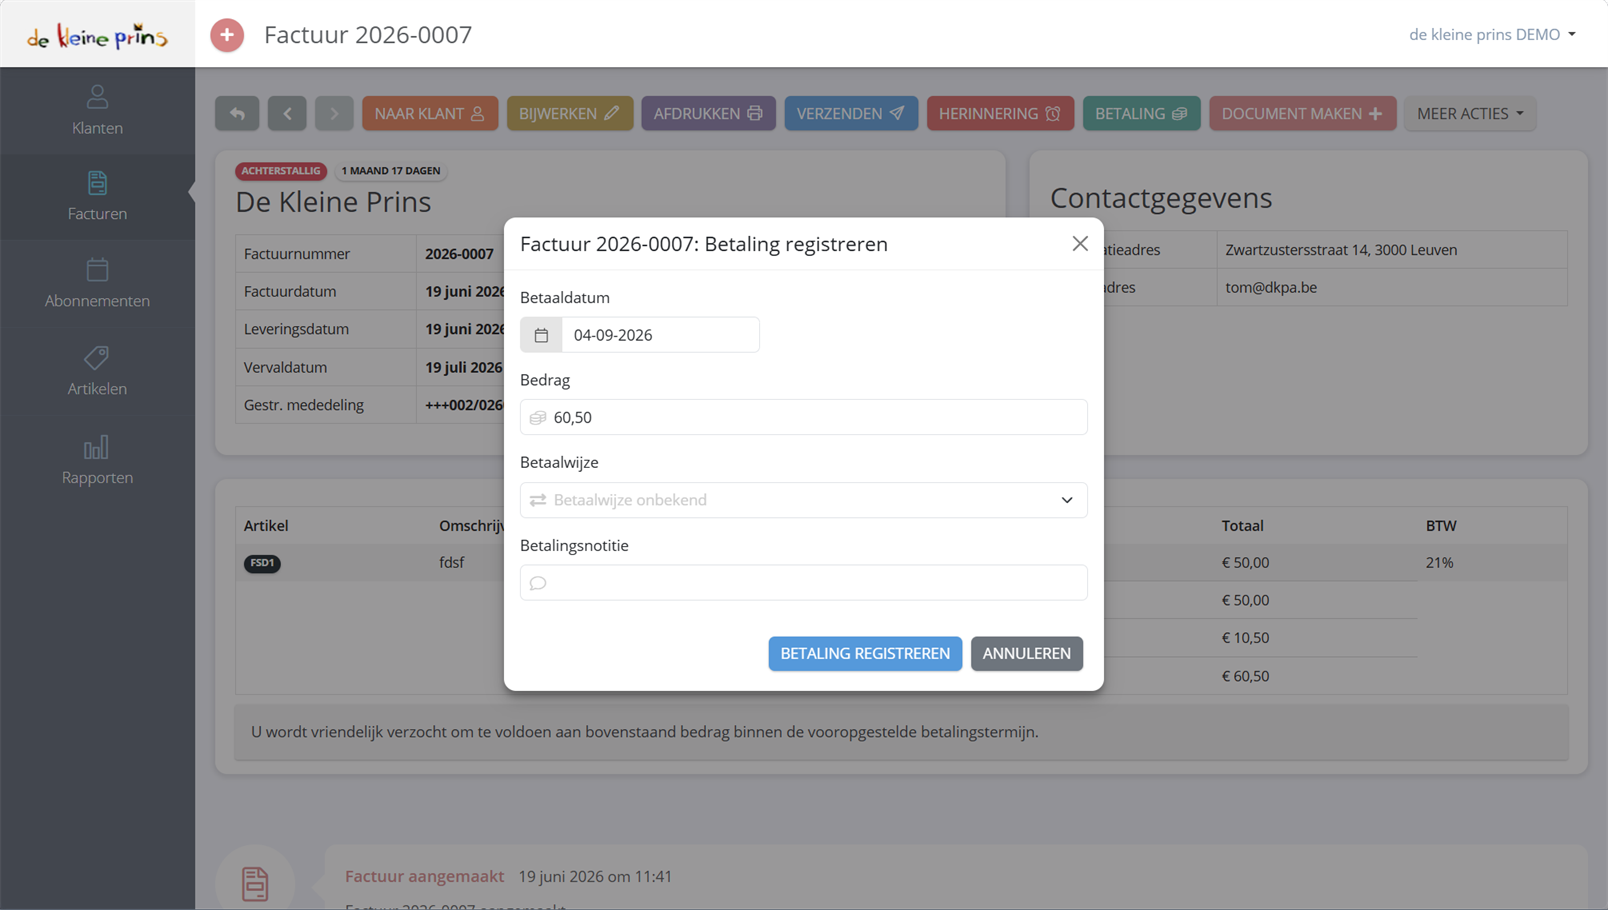
Task: Open Klanten in the sidebar
Action: [x=97, y=110]
